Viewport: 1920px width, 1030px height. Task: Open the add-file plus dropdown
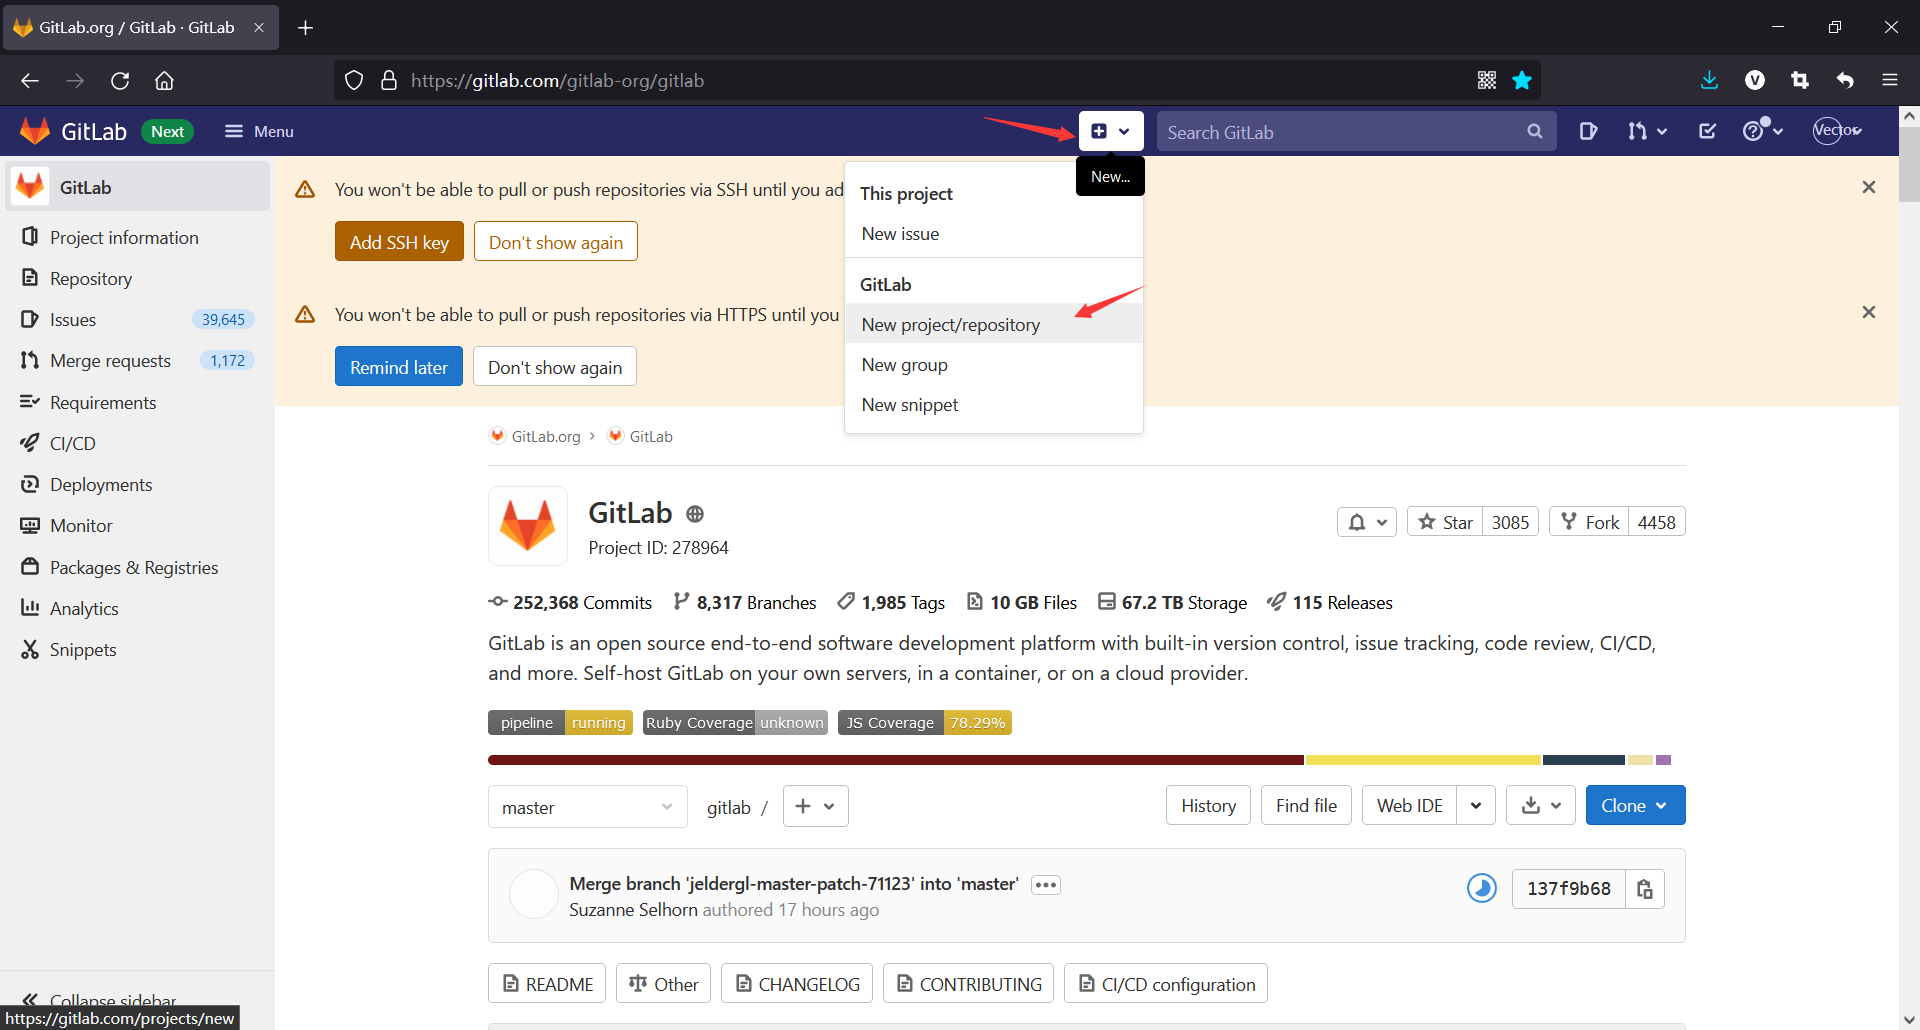[x=816, y=806]
